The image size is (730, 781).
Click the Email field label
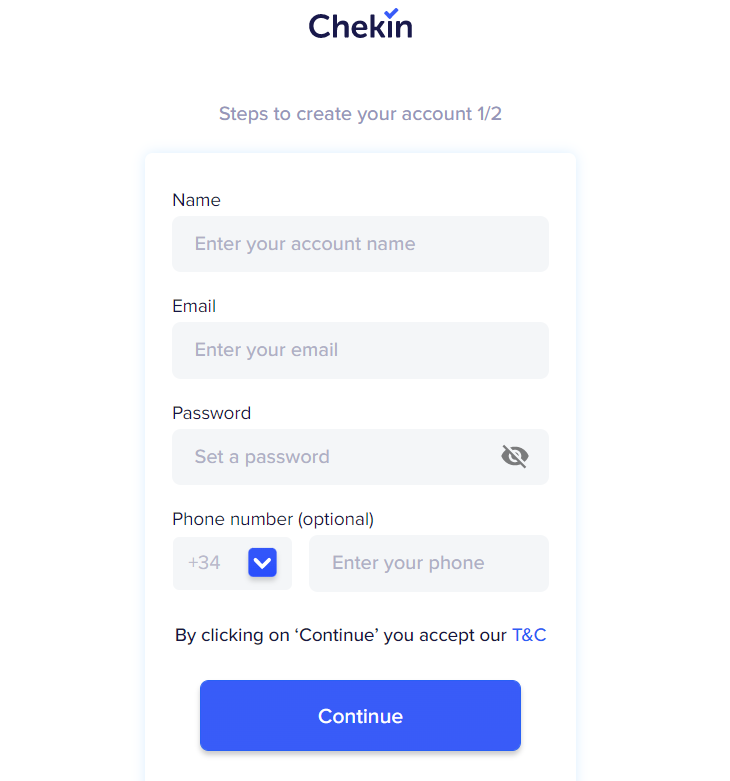pyautogui.click(x=194, y=306)
